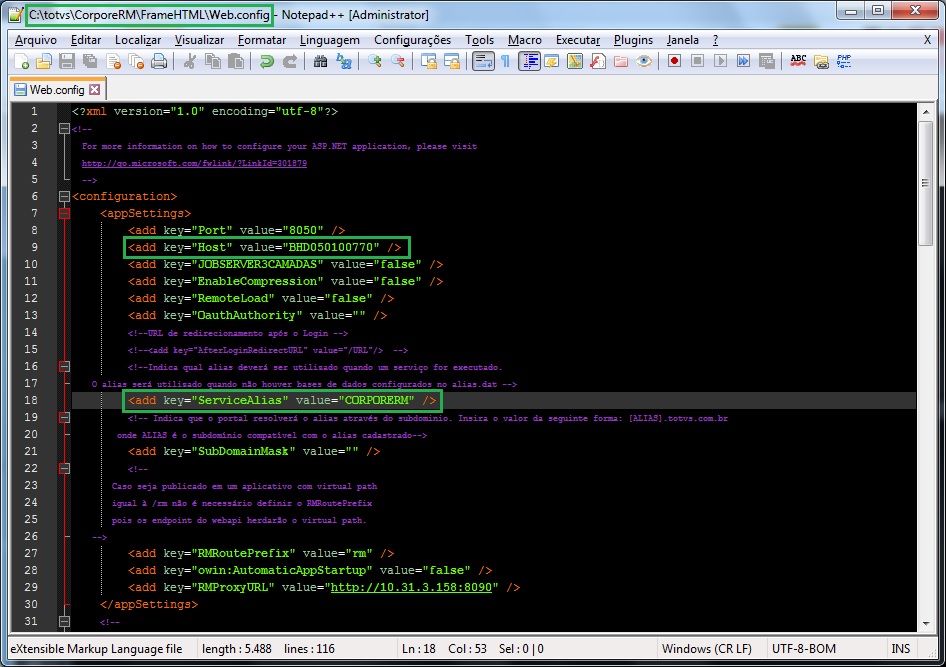Open Find with the binoculars icon

(320, 61)
